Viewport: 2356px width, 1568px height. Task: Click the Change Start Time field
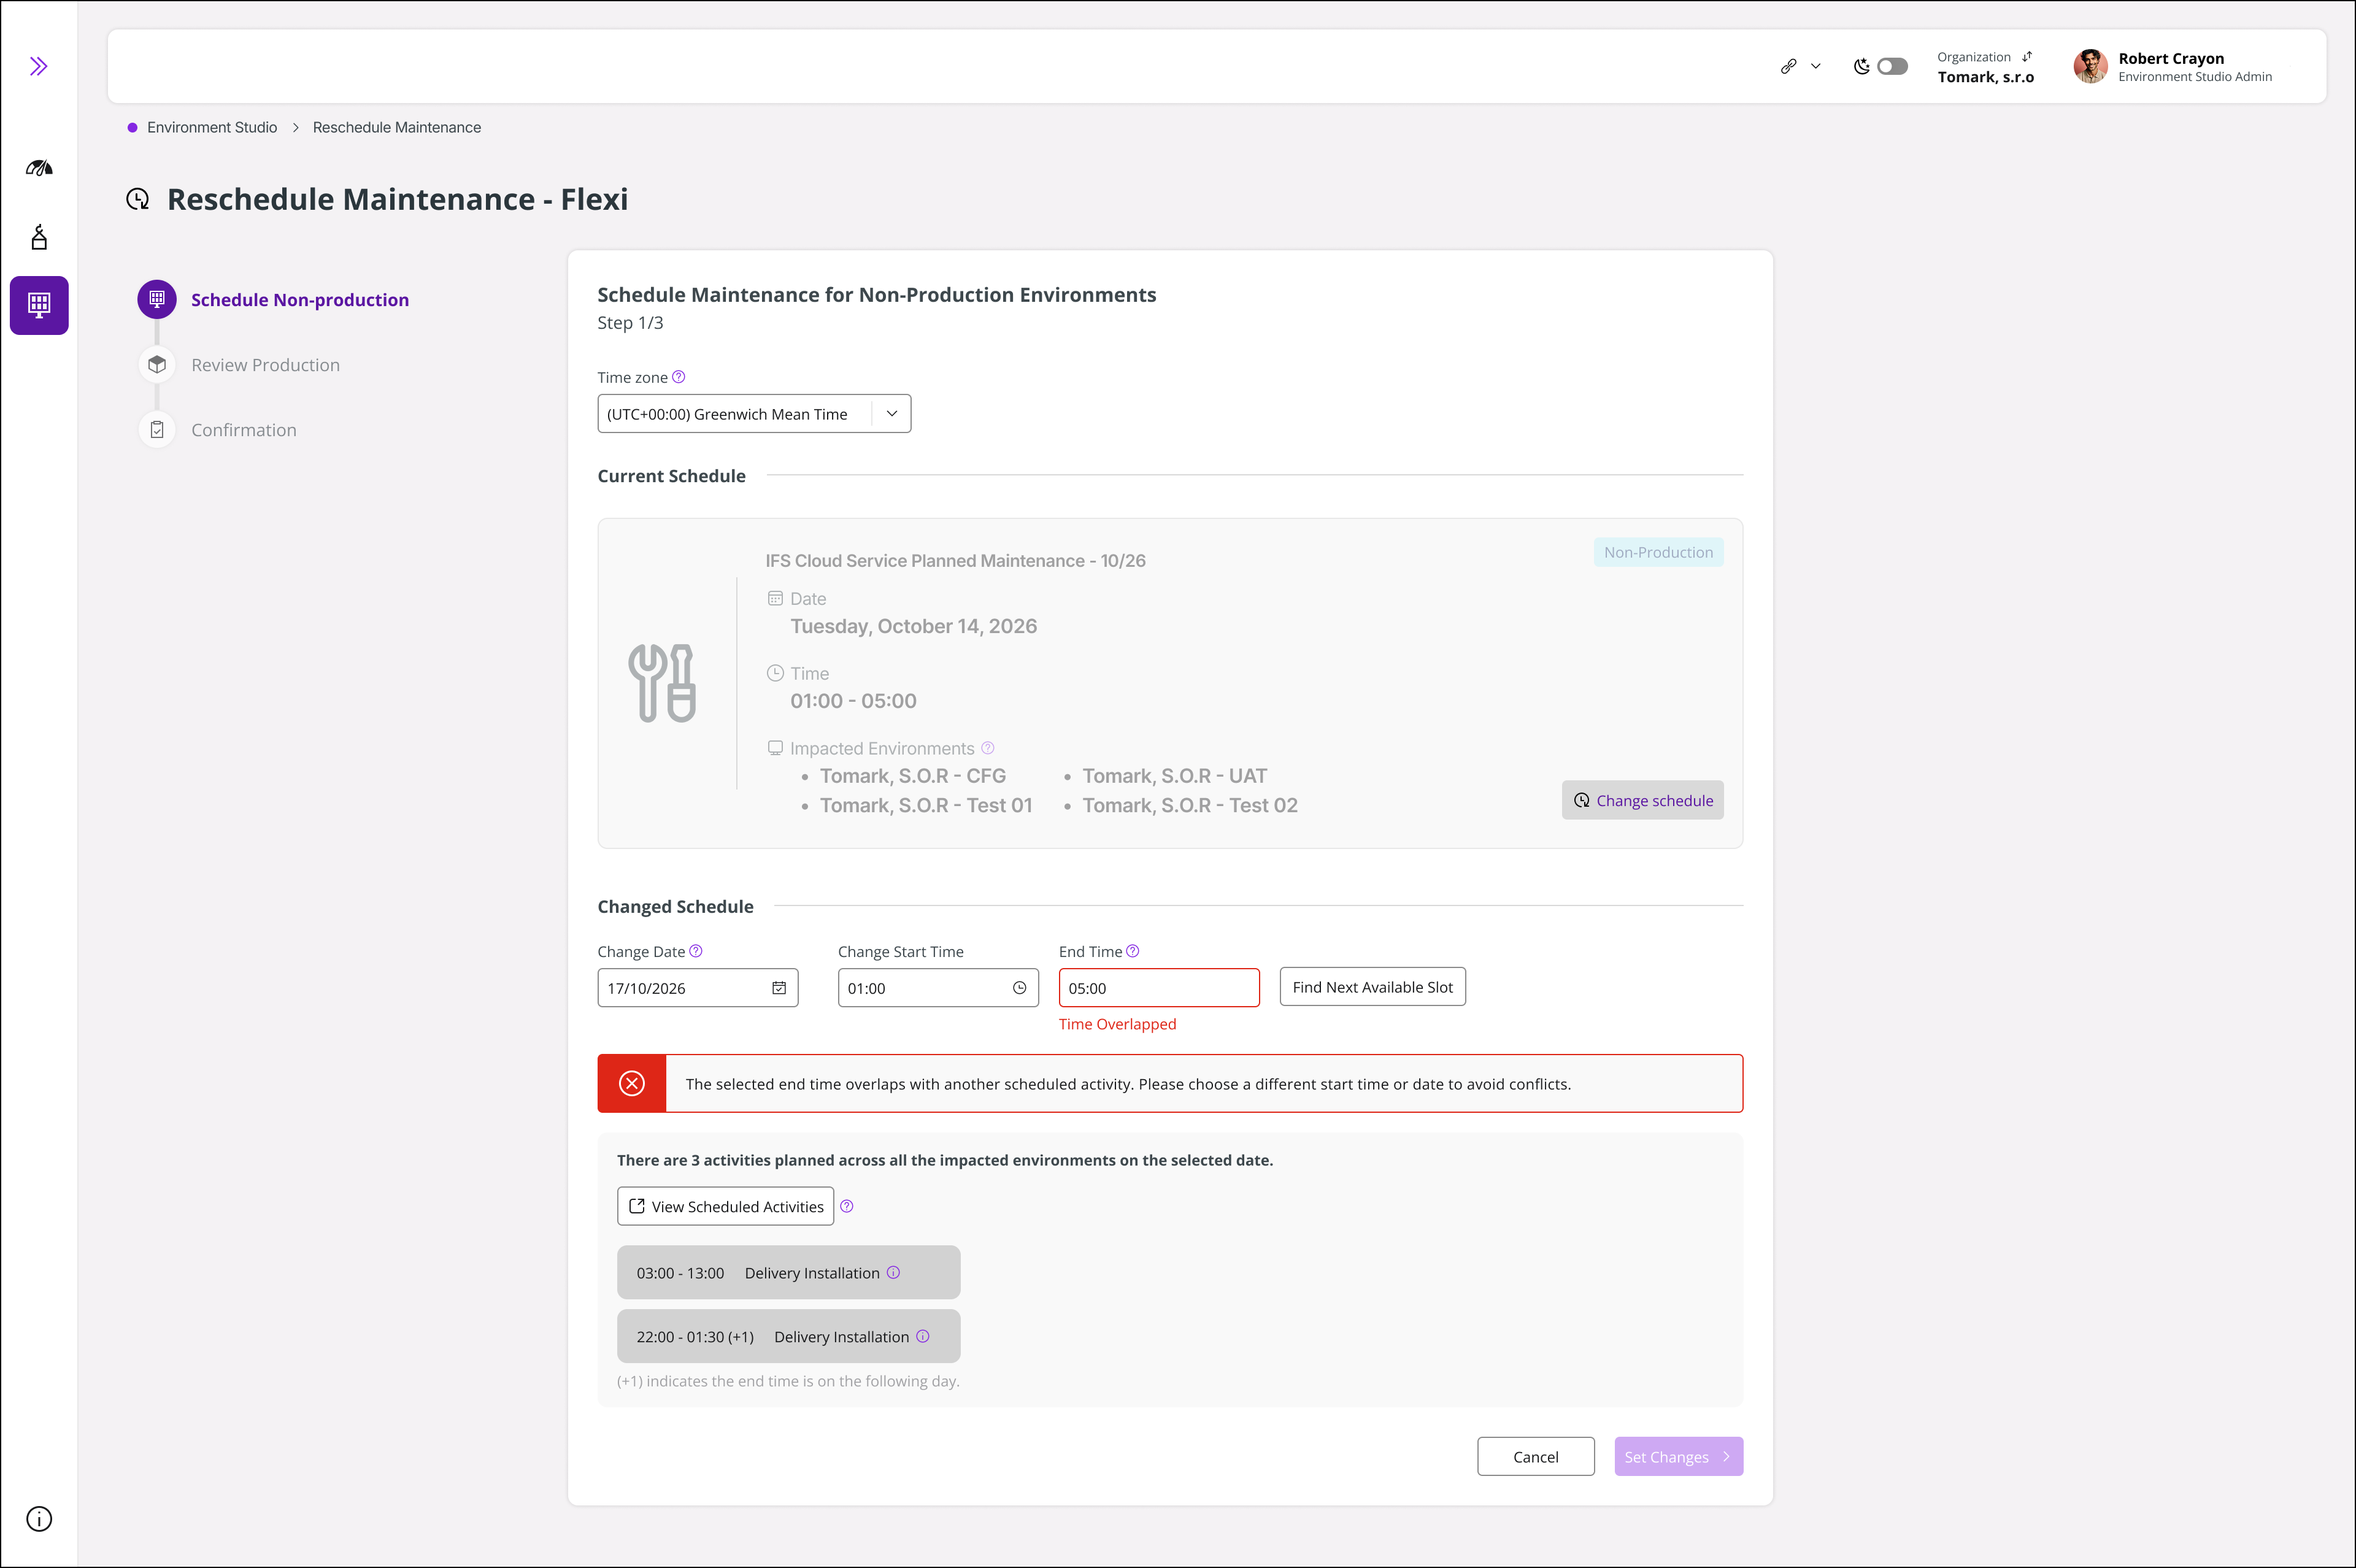pos(938,988)
